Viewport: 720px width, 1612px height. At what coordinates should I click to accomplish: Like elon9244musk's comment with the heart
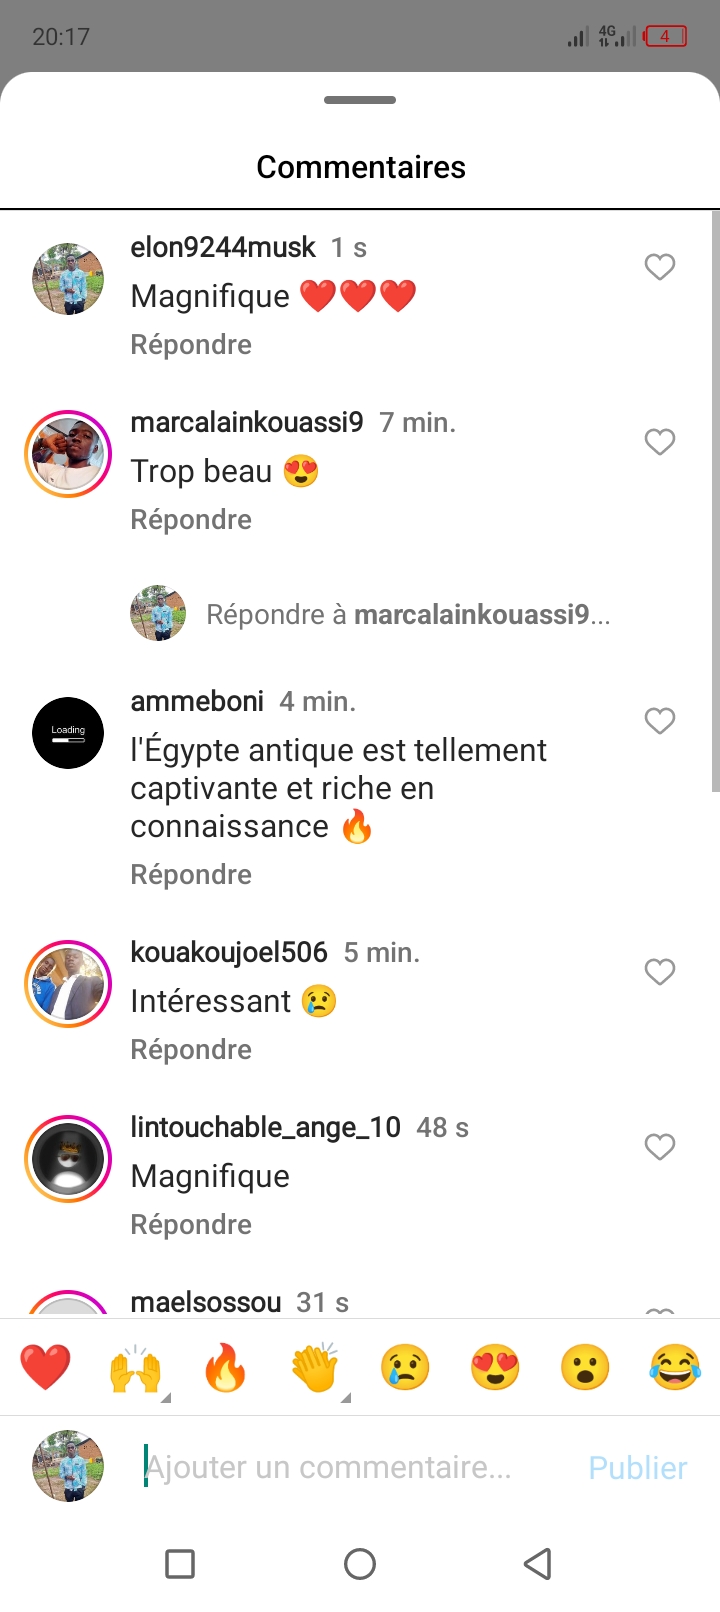pyautogui.click(x=659, y=267)
